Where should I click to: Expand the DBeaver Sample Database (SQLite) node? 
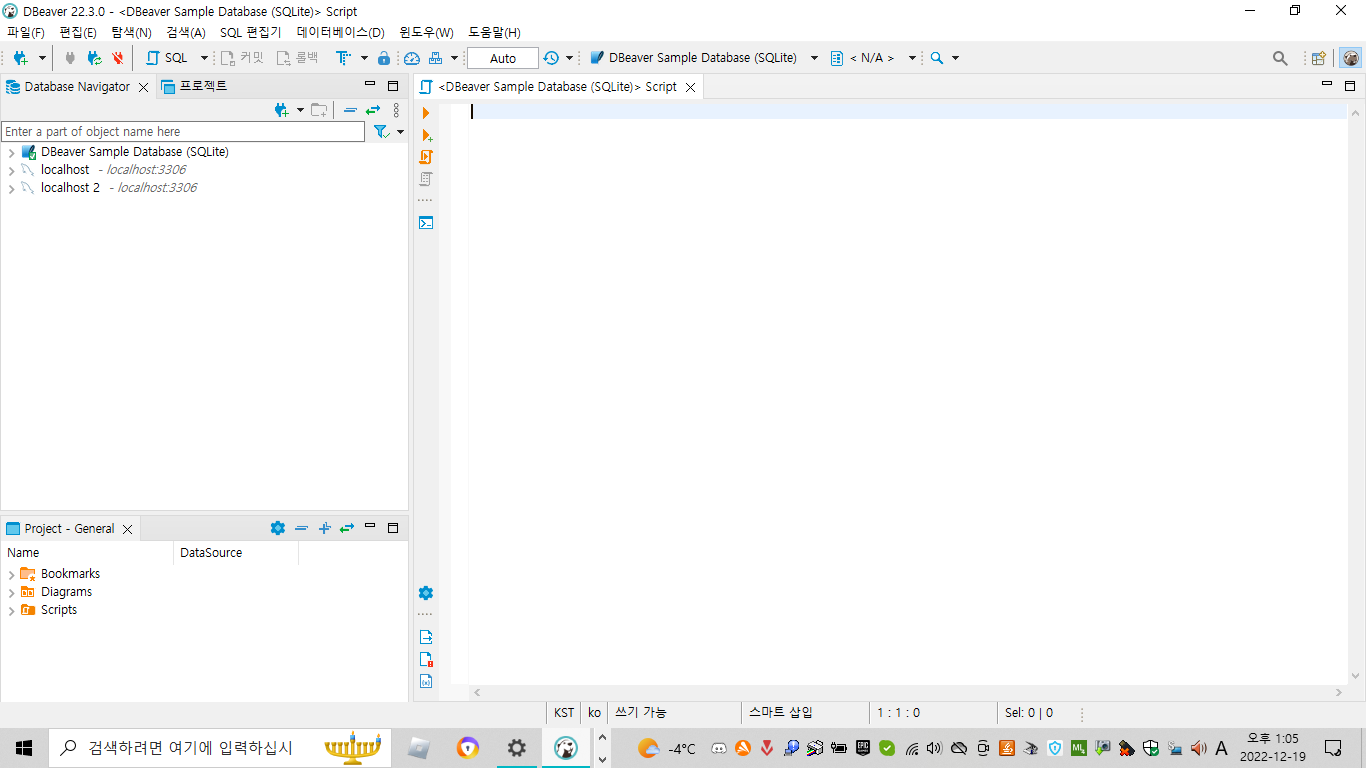pos(11,153)
